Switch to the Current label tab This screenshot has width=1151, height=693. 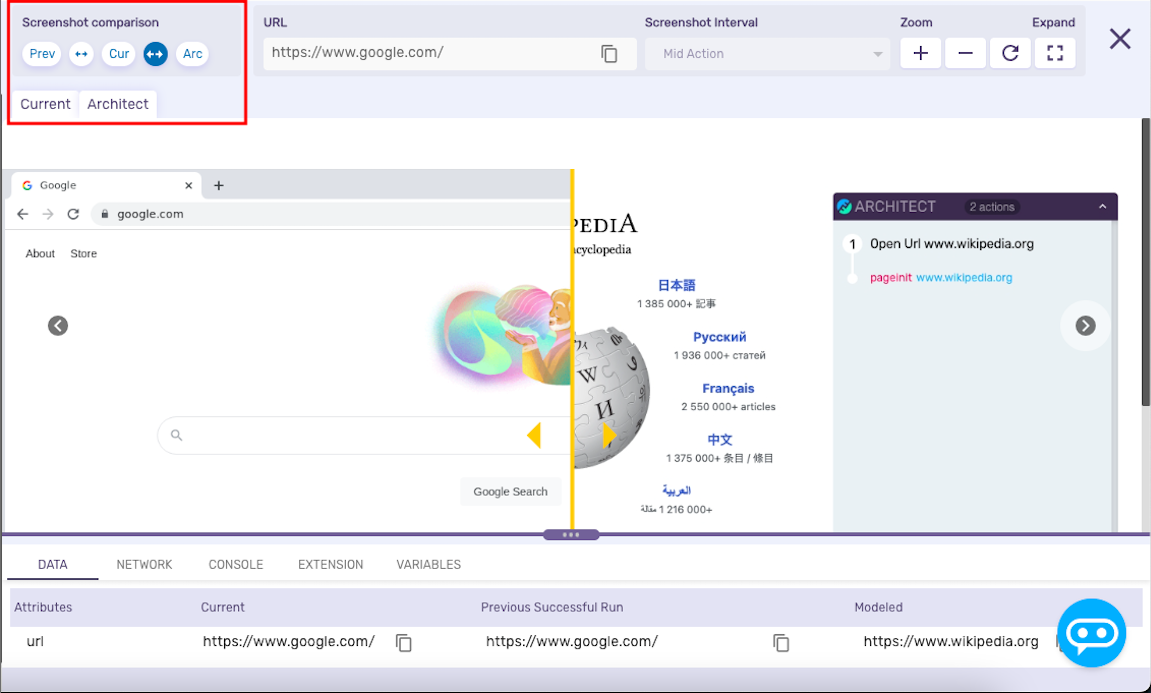(x=46, y=104)
